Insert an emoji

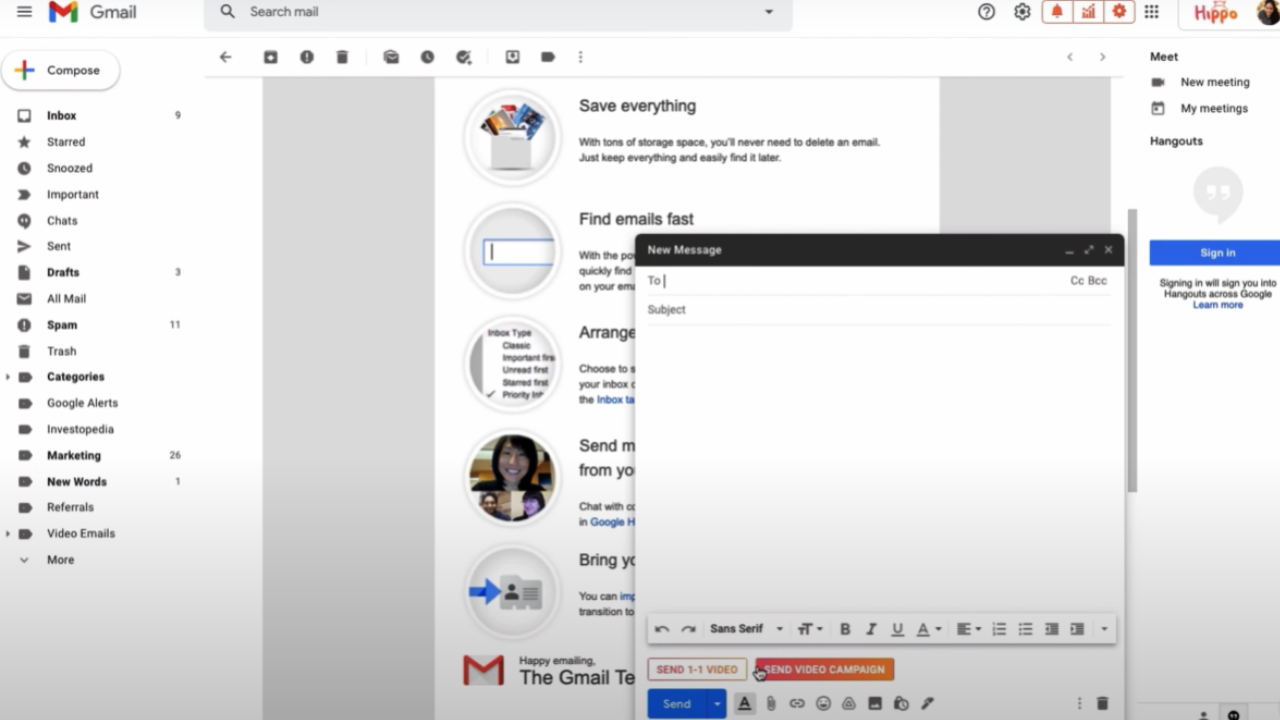pyautogui.click(x=823, y=704)
